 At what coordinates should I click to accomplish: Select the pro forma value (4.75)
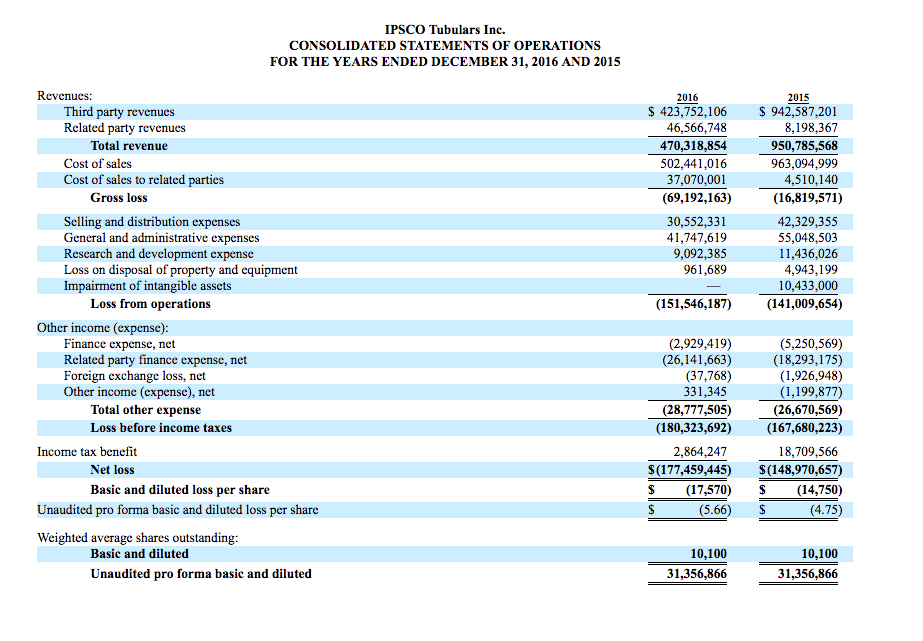pos(826,510)
